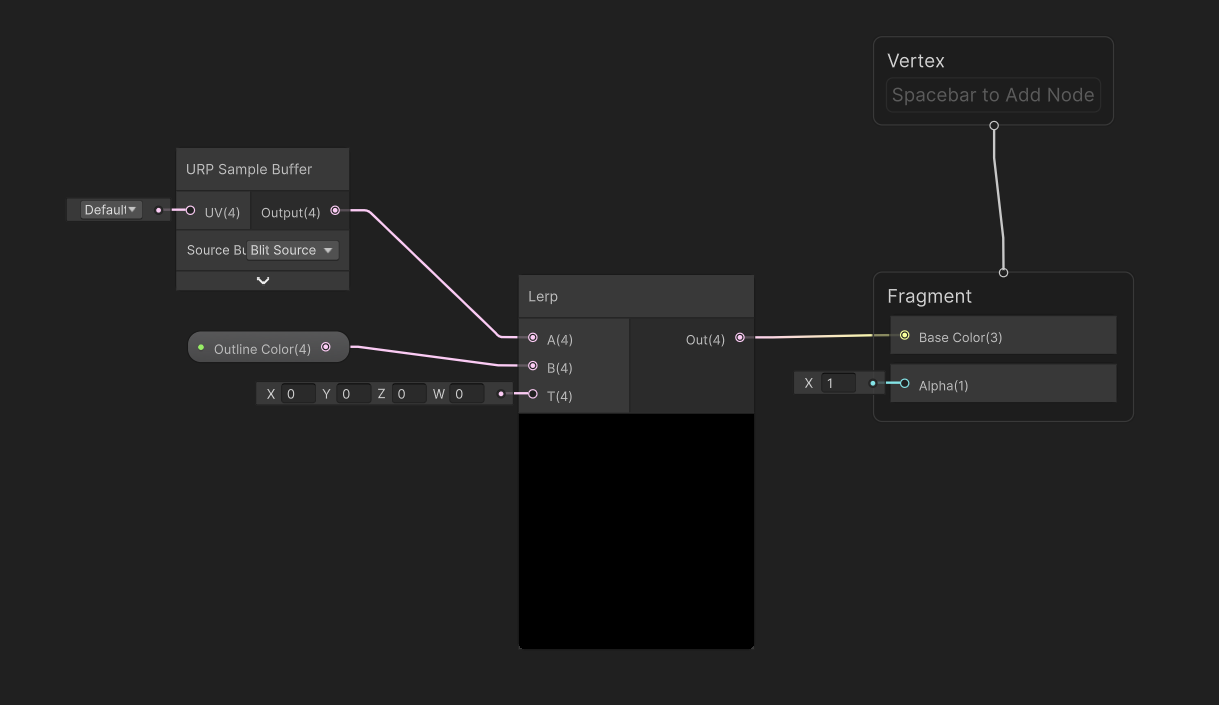Click the Vertex block connection point
Image resolution: width=1219 pixels, height=705 pixels.
click(x=993, y=126)
